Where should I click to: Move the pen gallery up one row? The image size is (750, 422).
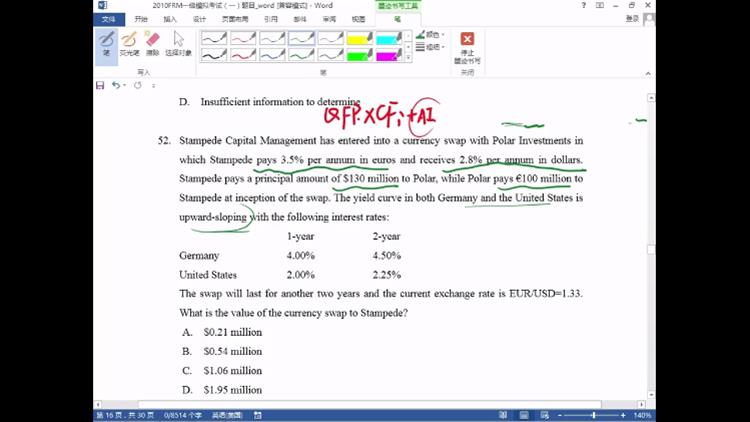[408, 36]
